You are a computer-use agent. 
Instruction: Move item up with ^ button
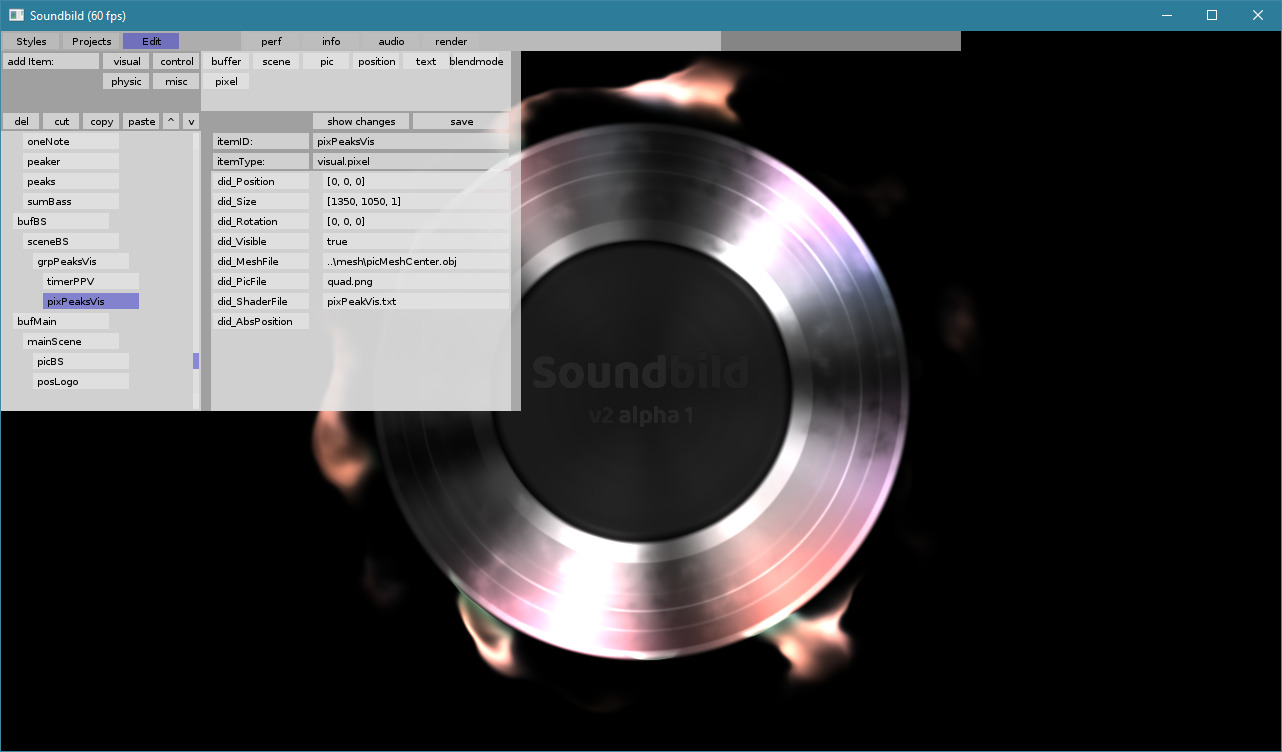pyautogui.click(x=171, y=121)
